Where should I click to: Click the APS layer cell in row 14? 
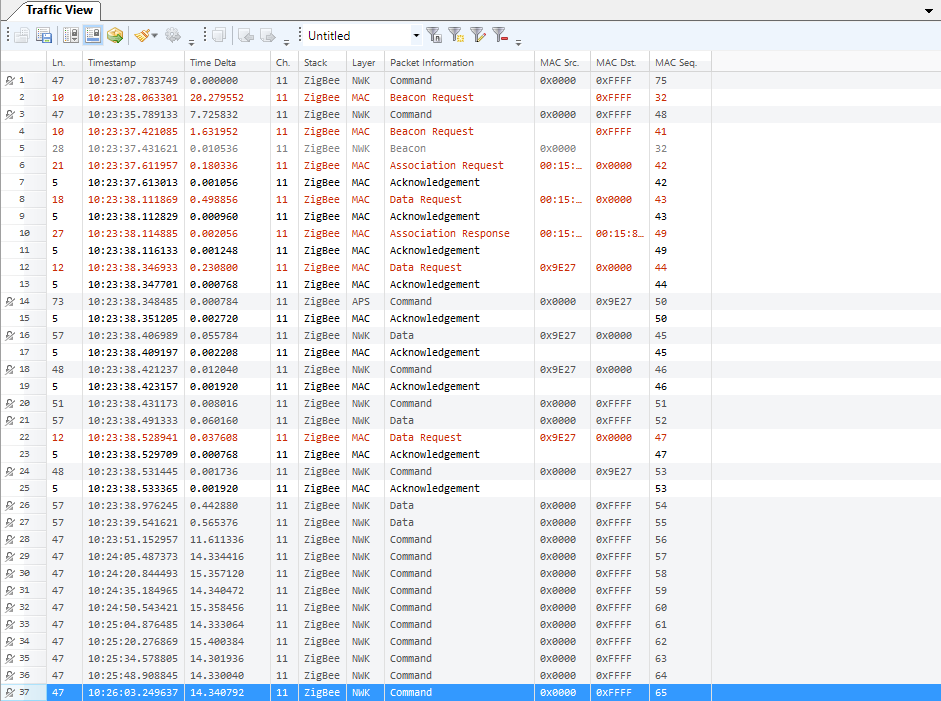click(x=361, y=302)
